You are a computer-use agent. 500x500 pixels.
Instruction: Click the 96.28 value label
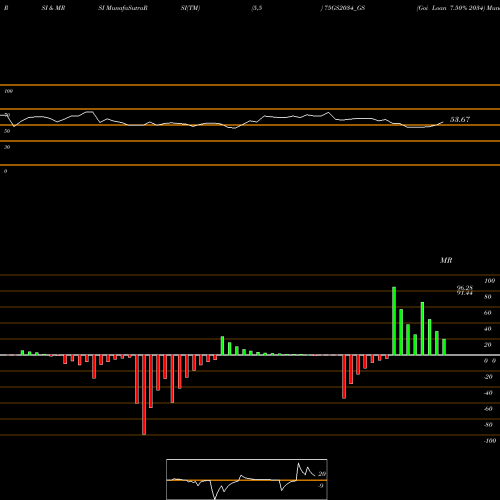point(465,288)
